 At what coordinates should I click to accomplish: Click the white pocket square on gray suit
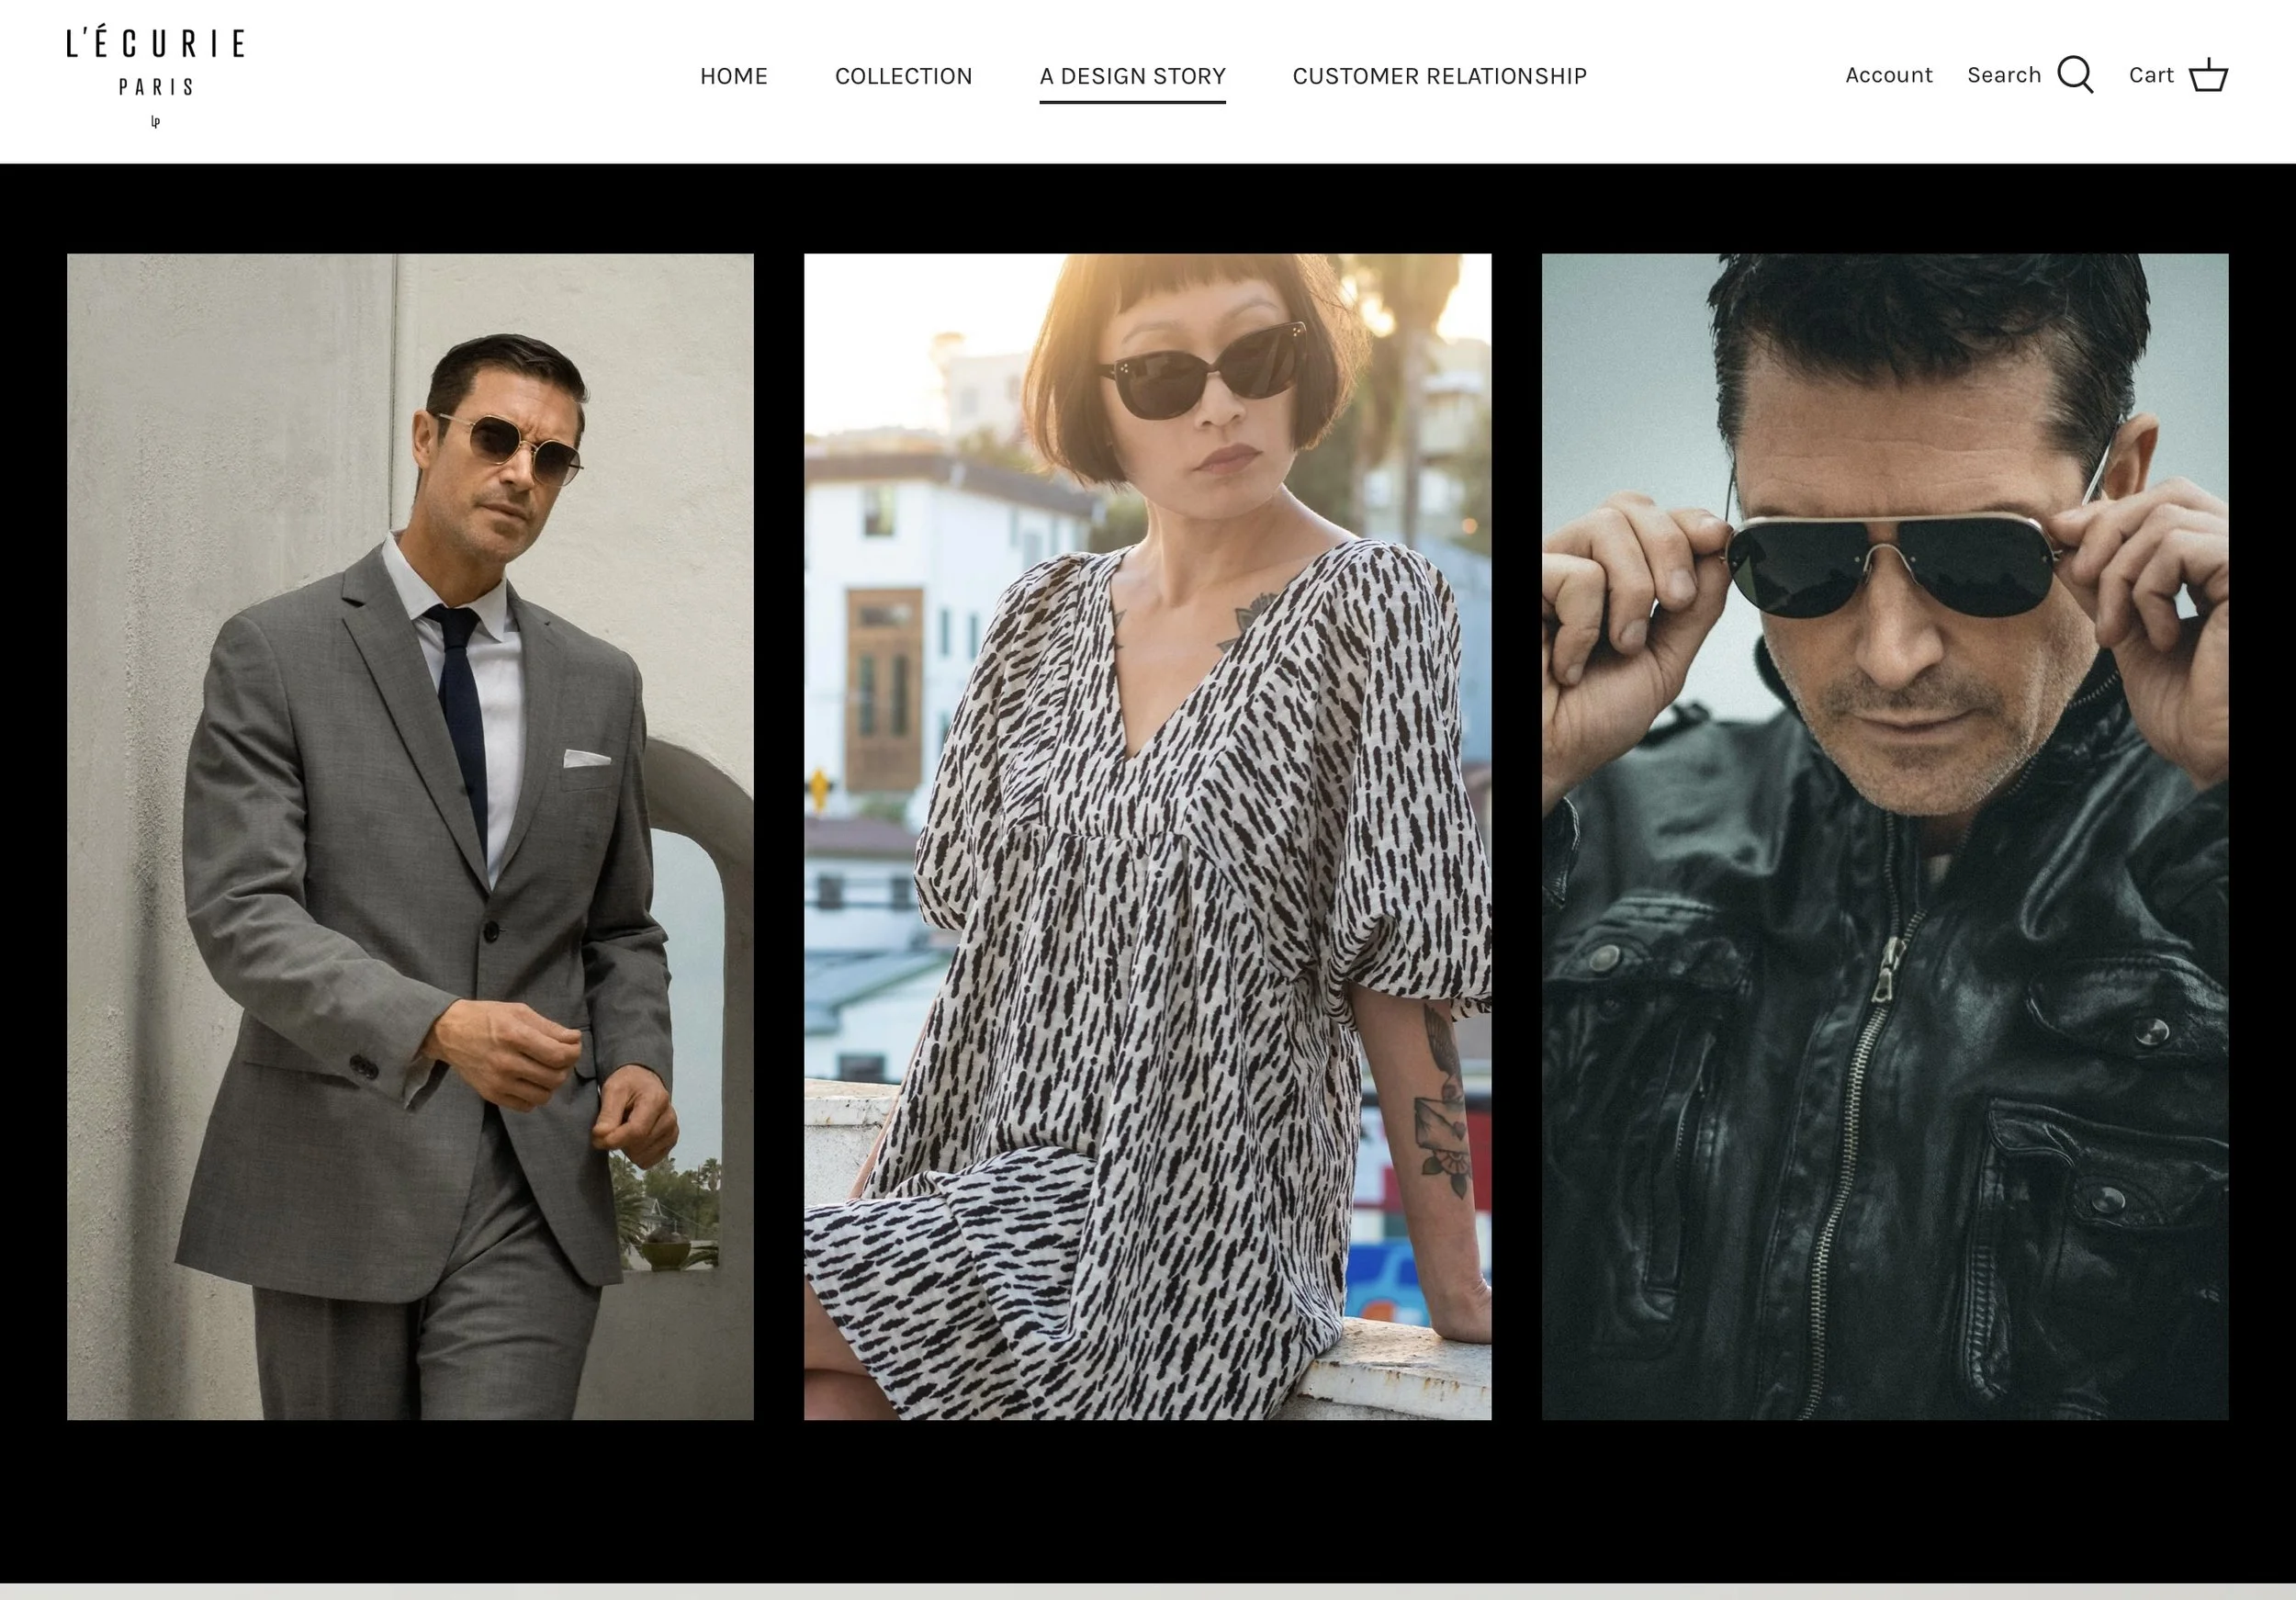click(586, 759)
